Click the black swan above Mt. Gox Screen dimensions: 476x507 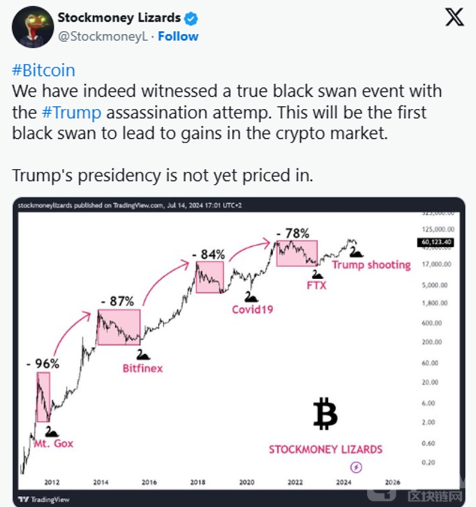click(51, 431)
